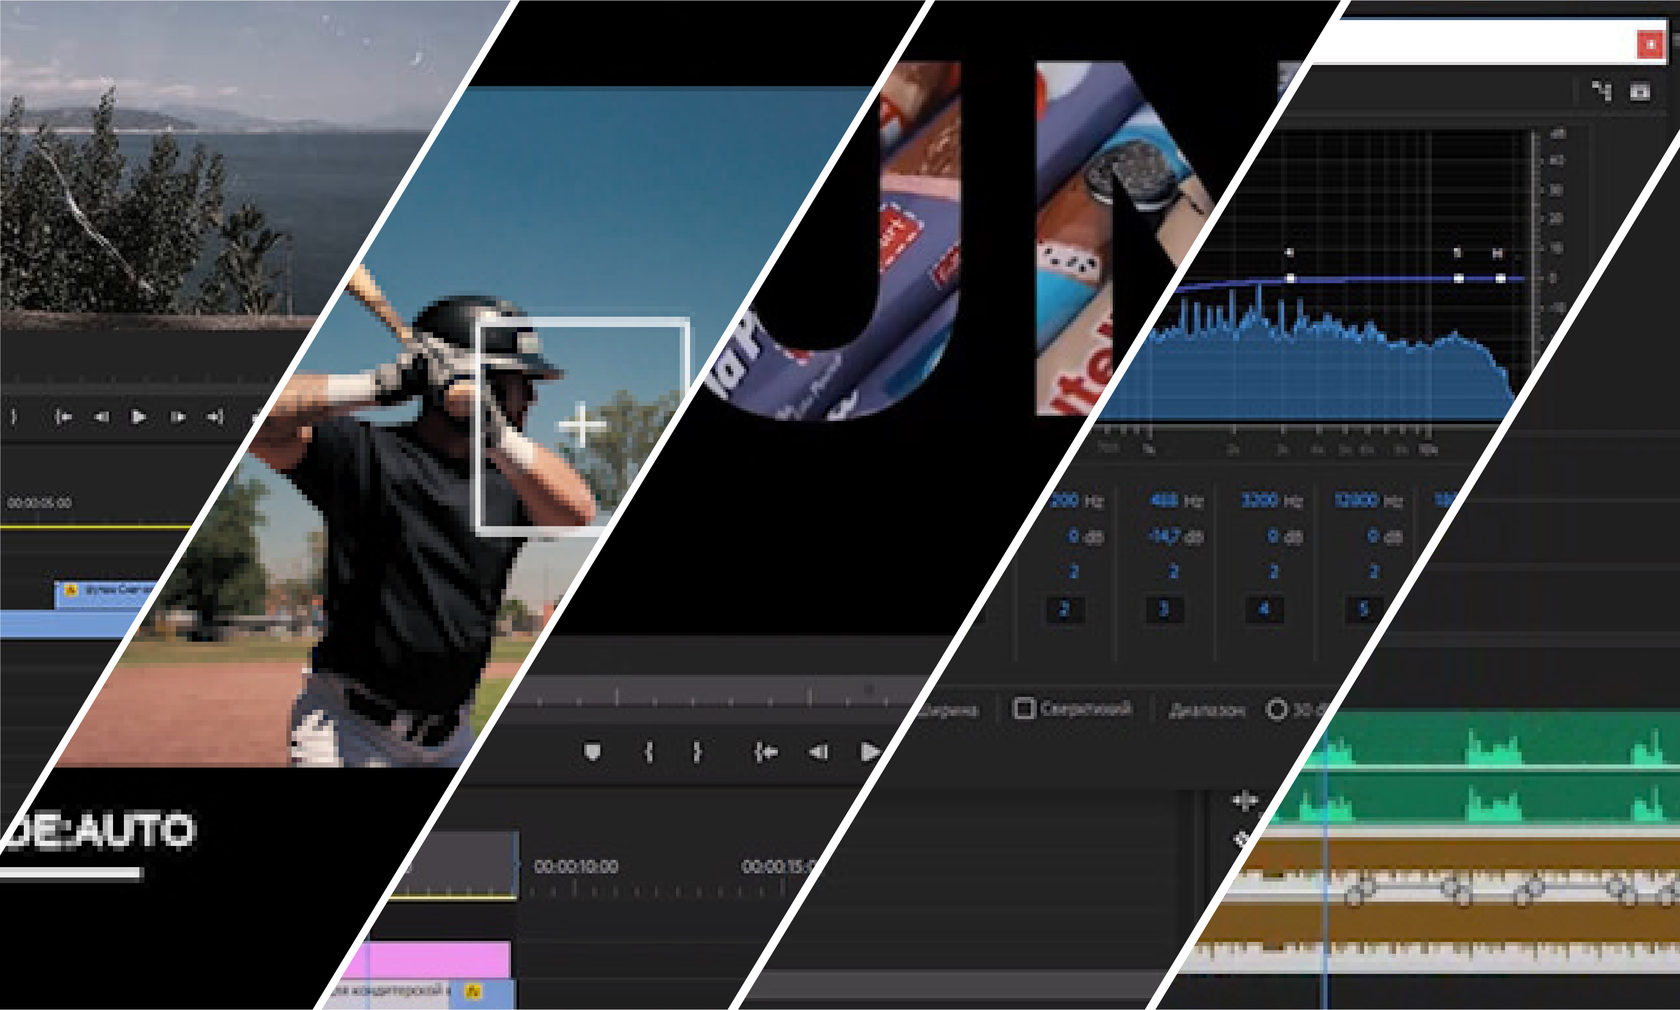1680x1010 pixels.
Task: Jump to the Out point under the lake preview
Action: coord(215,417)
